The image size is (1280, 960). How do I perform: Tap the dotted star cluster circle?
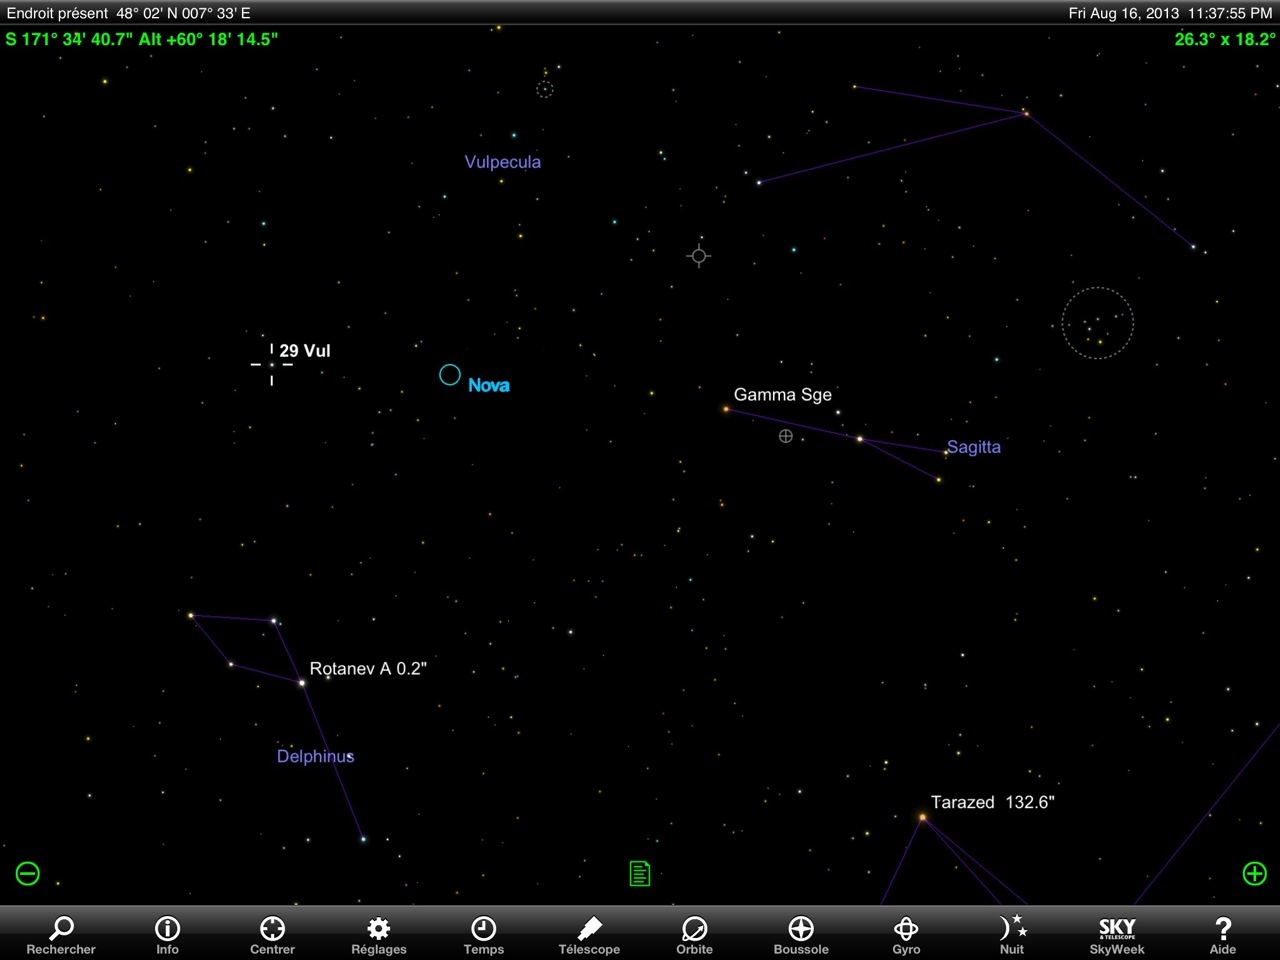[x=1098, y=323]
